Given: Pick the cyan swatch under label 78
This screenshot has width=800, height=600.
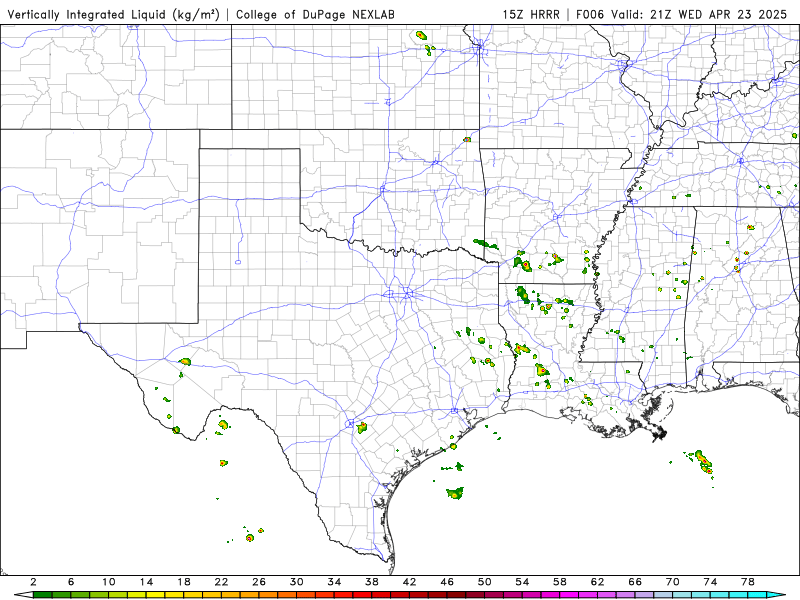Looking at the screenshot, I should coord(757,595).
